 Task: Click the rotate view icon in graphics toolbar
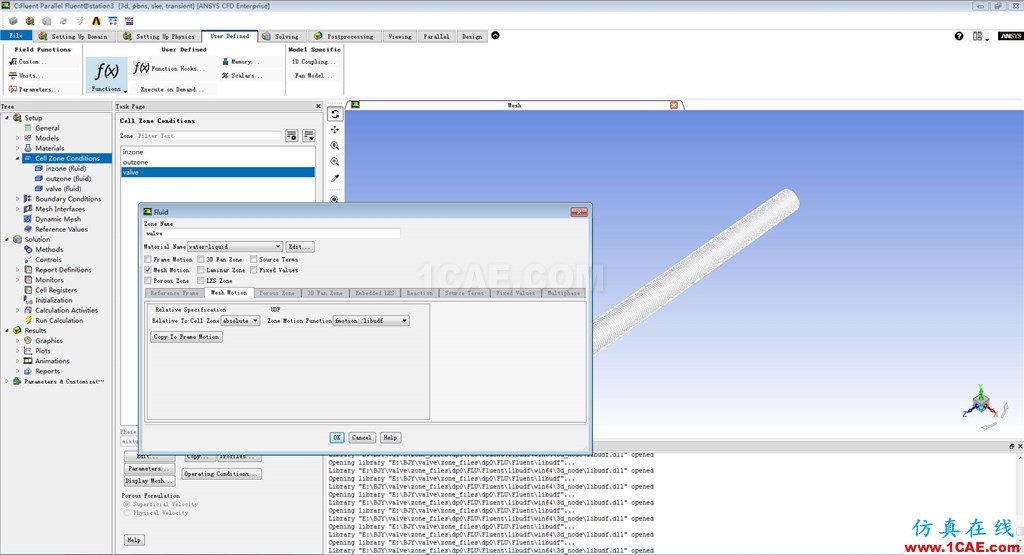point(335,114)
